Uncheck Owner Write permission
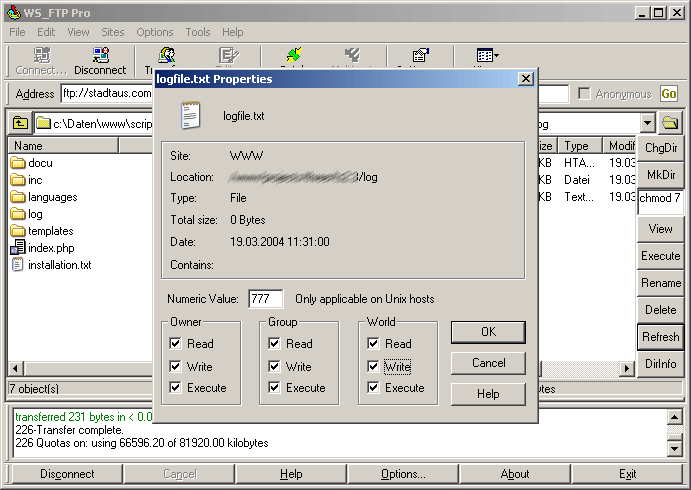The image size is (691, 490). point(175,366)
